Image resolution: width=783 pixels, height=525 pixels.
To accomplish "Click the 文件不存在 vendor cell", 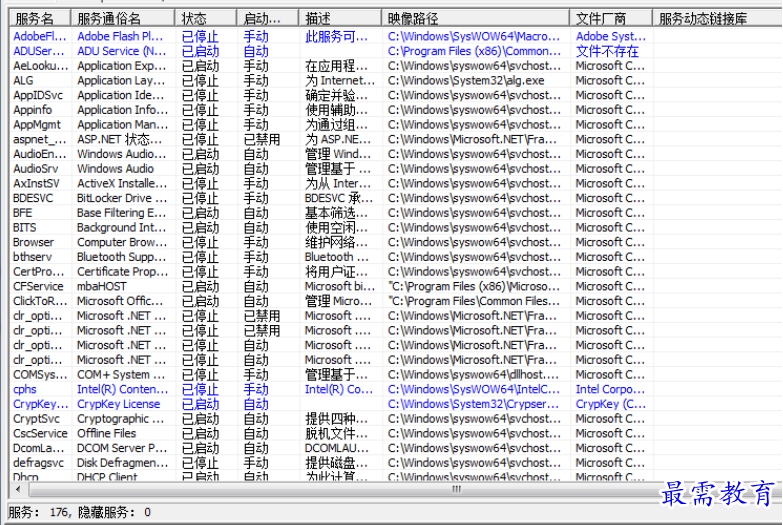I will (x=607, y=51).
